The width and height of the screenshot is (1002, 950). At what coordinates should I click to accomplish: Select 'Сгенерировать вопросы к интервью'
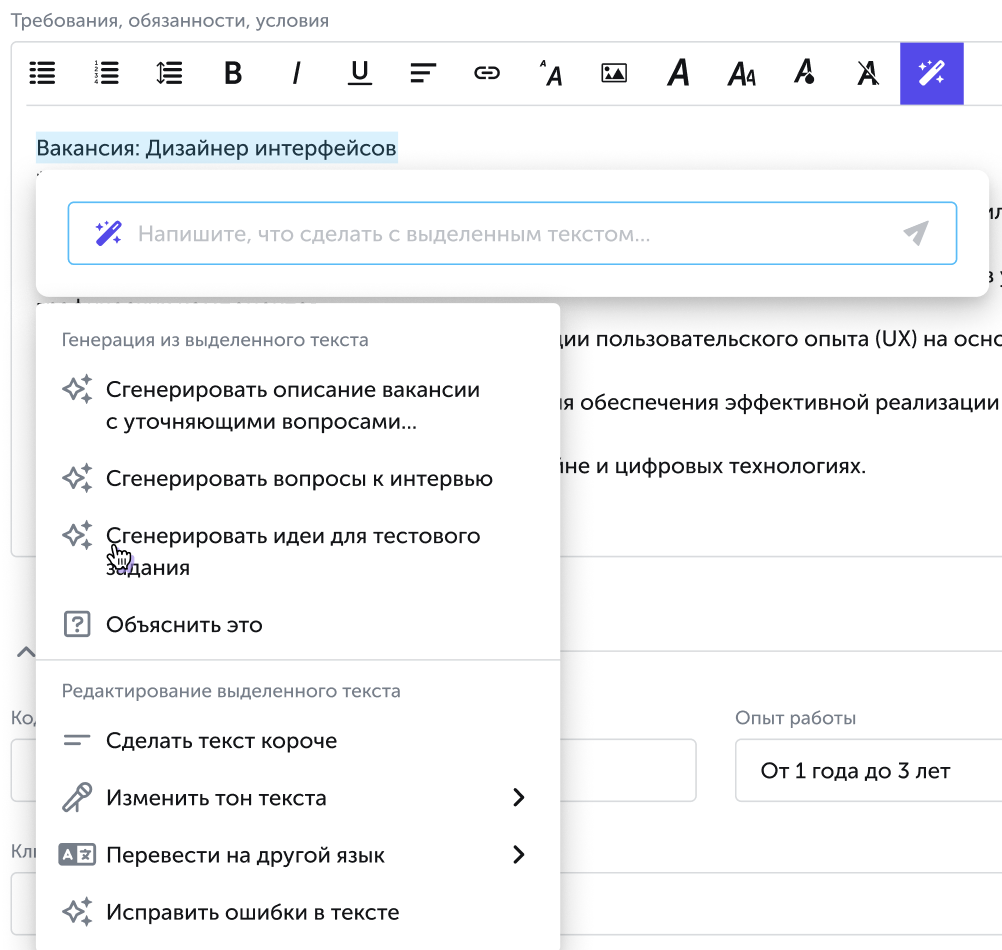point(299,479)
